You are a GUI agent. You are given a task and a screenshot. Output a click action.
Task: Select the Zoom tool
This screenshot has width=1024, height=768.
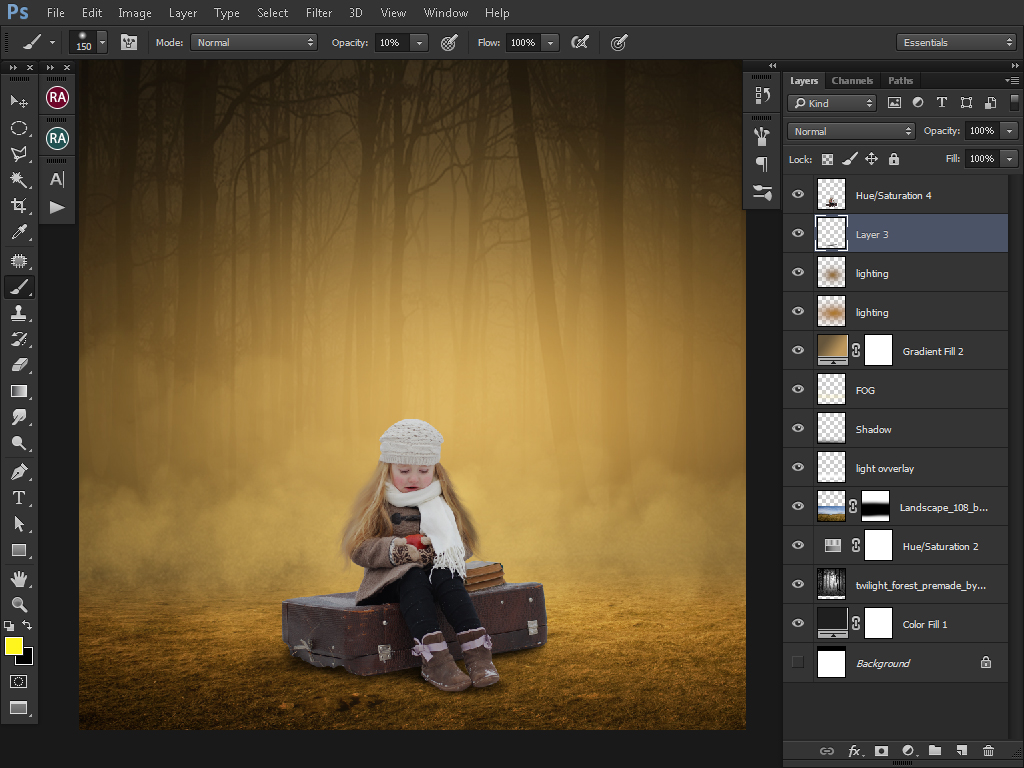tap(18, 604)
